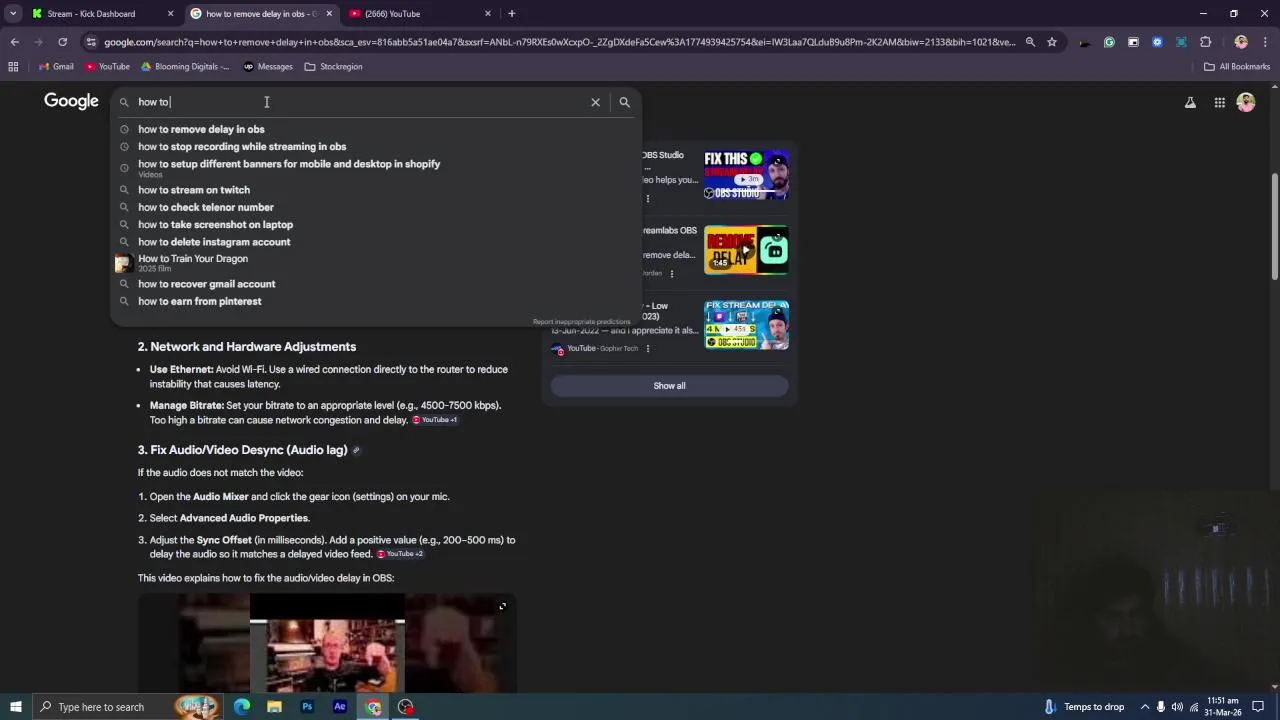
Task: Click the YouTube +1 source chip
Action: click(x=435, y=420)
